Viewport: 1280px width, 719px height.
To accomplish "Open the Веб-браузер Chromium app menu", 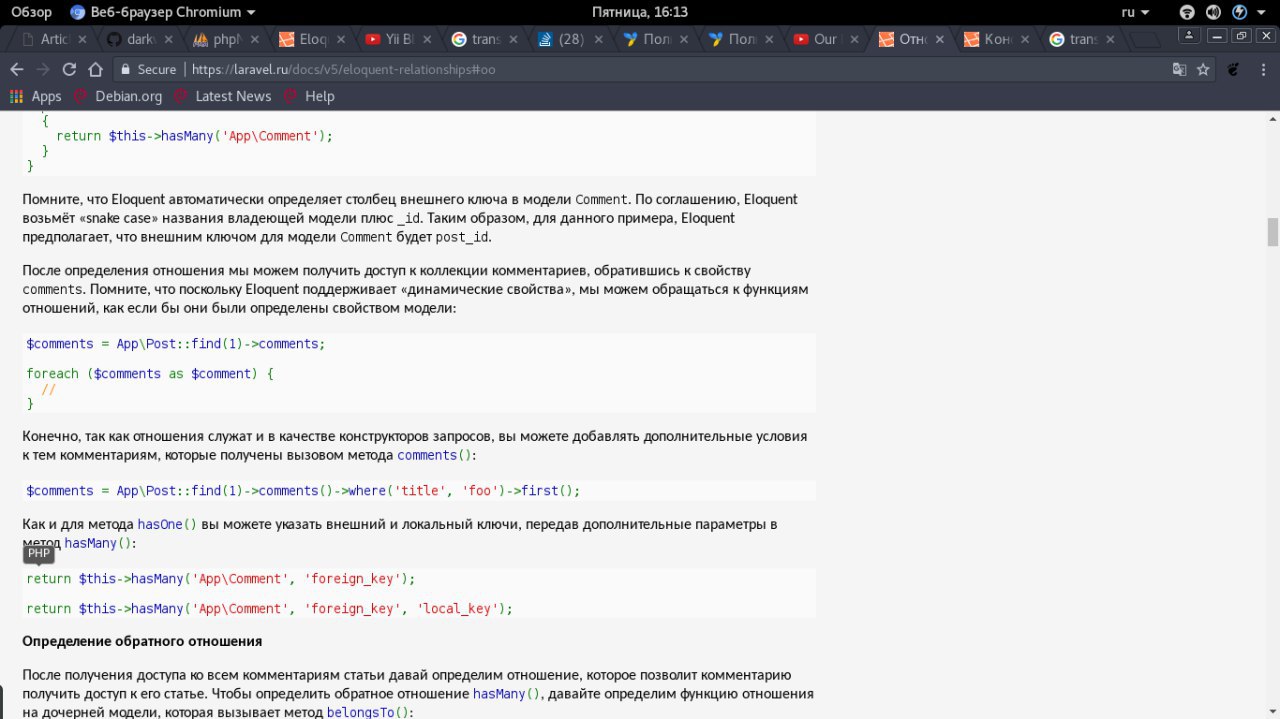I will [162, 12].
